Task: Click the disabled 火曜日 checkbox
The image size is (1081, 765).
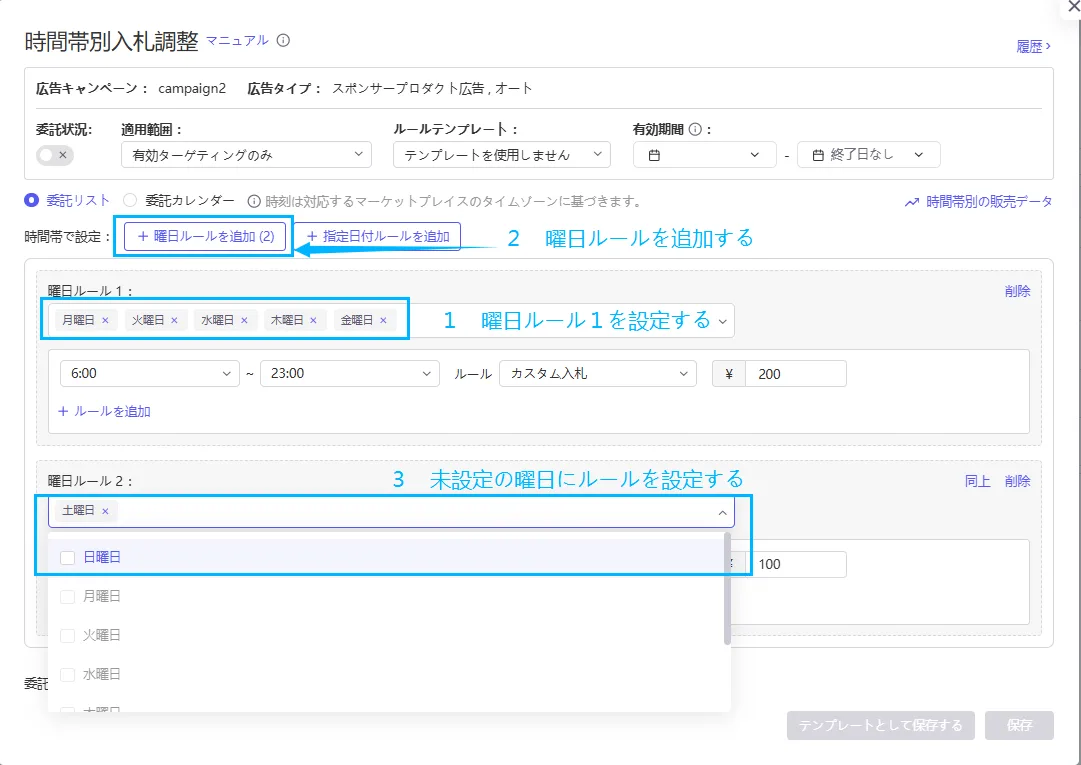Action: (68, 635)
